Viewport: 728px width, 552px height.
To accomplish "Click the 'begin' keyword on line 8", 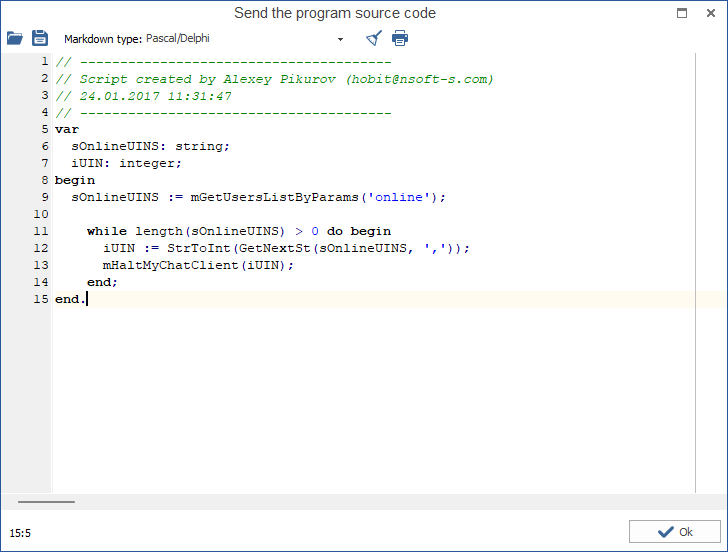I will coord(75,180).
